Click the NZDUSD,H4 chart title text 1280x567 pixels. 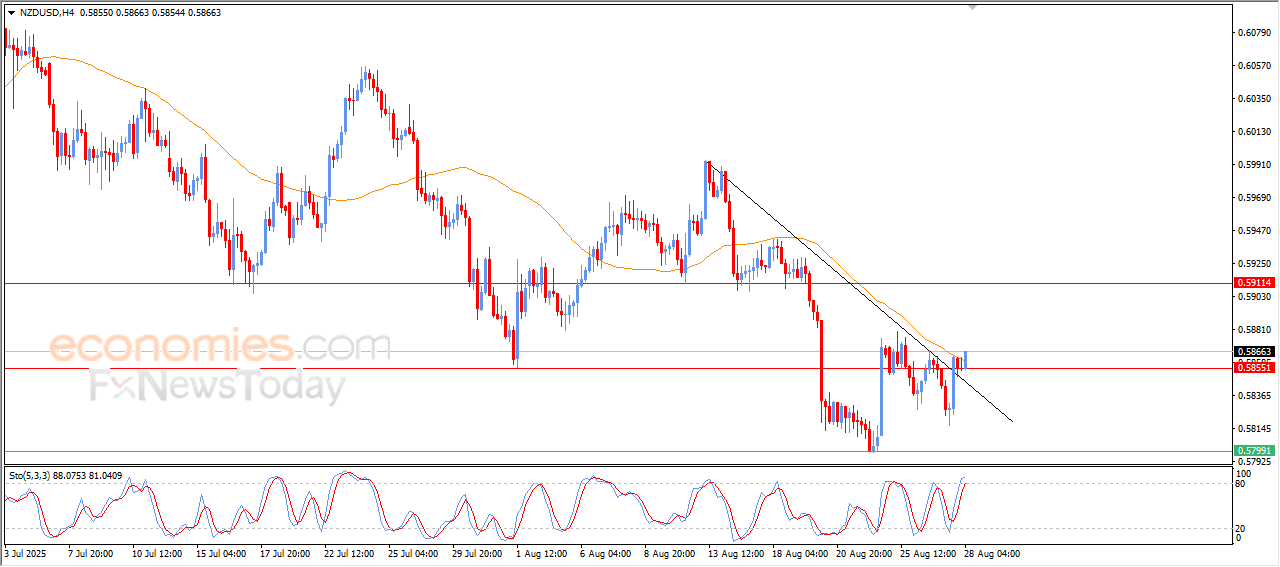46,12
